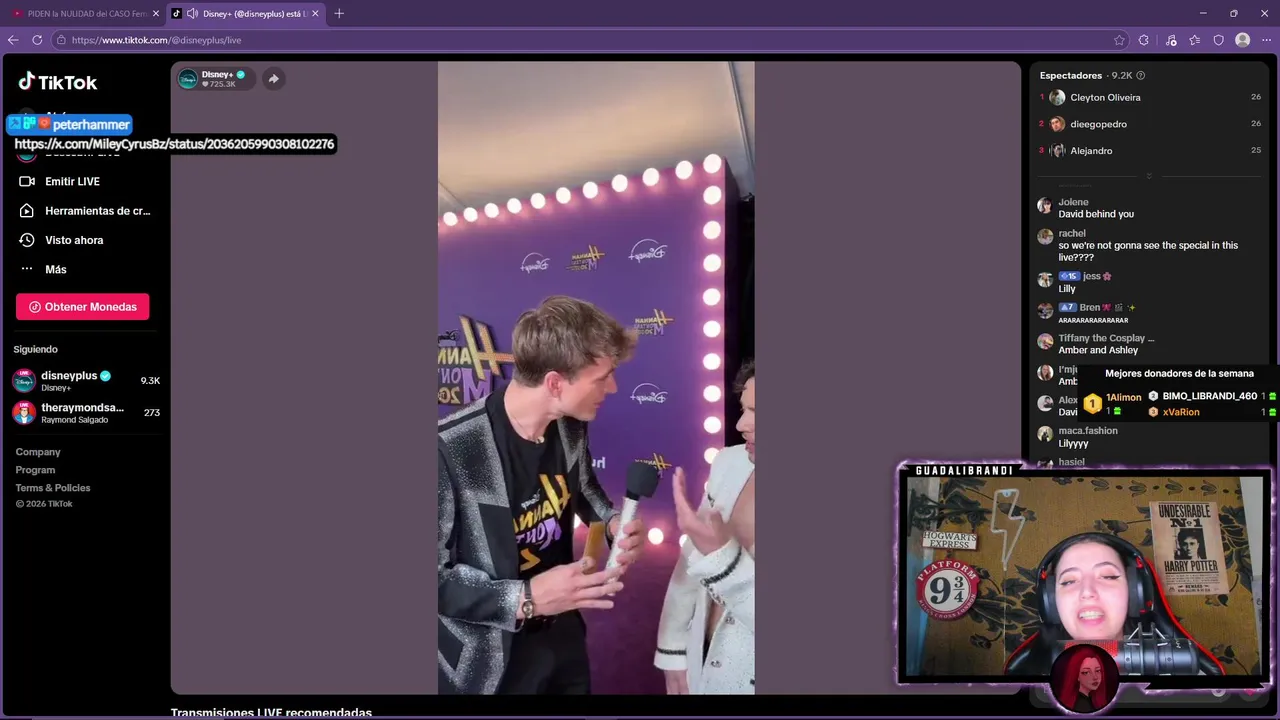Expand the viewer ranking double-chevron
The height and width of the screenshot is (720, 1280).
[1148, 176]
